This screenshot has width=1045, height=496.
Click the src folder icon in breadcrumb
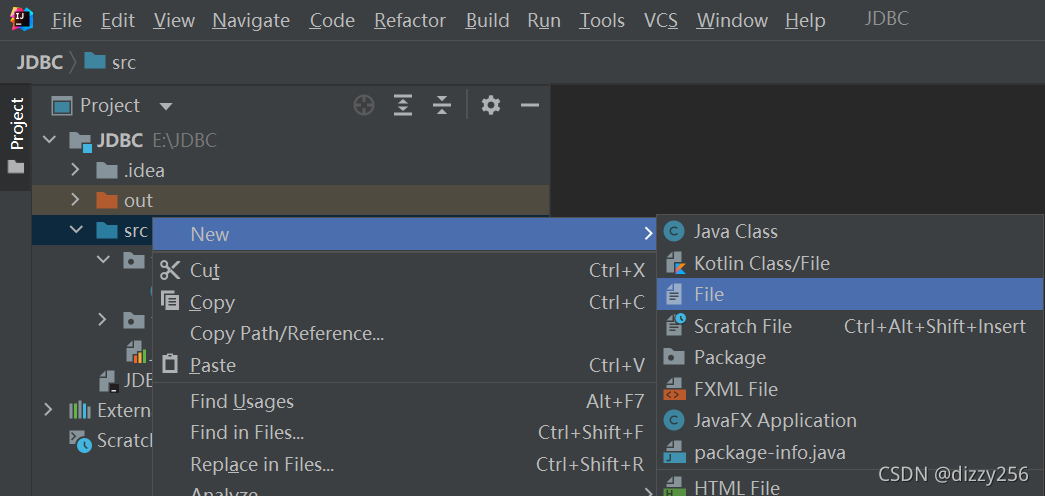95,62
